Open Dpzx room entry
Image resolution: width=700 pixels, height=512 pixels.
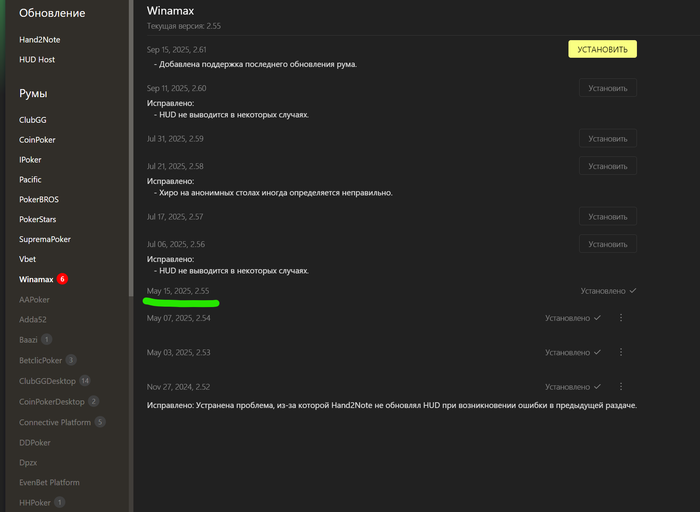pyautogui.click(x=28, y=462)
